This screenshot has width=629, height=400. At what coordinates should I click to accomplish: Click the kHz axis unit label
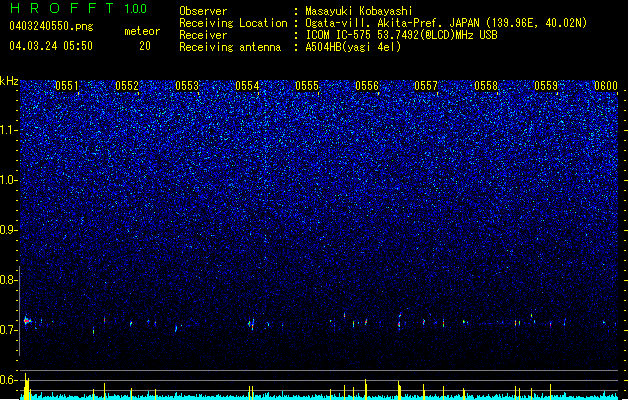pos(9,81)
